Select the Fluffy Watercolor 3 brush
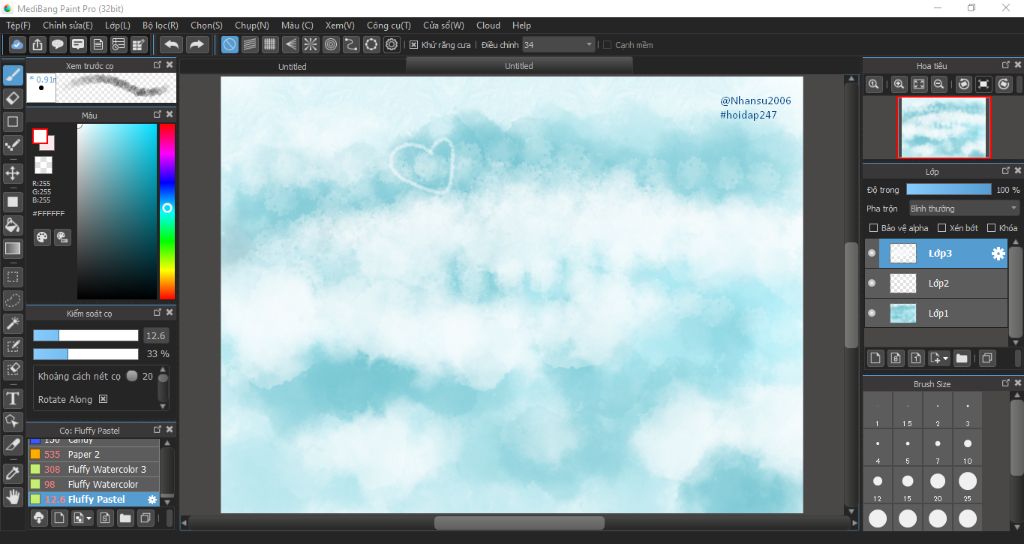Screen dimensions: 1024x544 (94, 470)
